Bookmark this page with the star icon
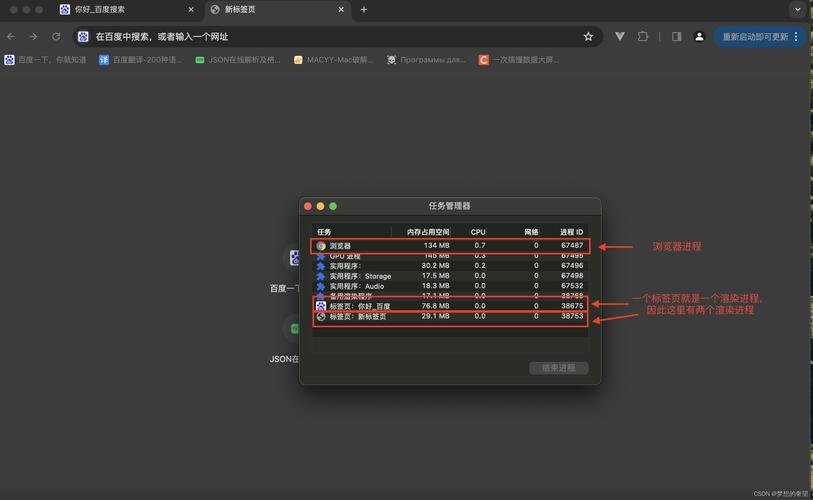The image size is (813, 500). [588, 36]
